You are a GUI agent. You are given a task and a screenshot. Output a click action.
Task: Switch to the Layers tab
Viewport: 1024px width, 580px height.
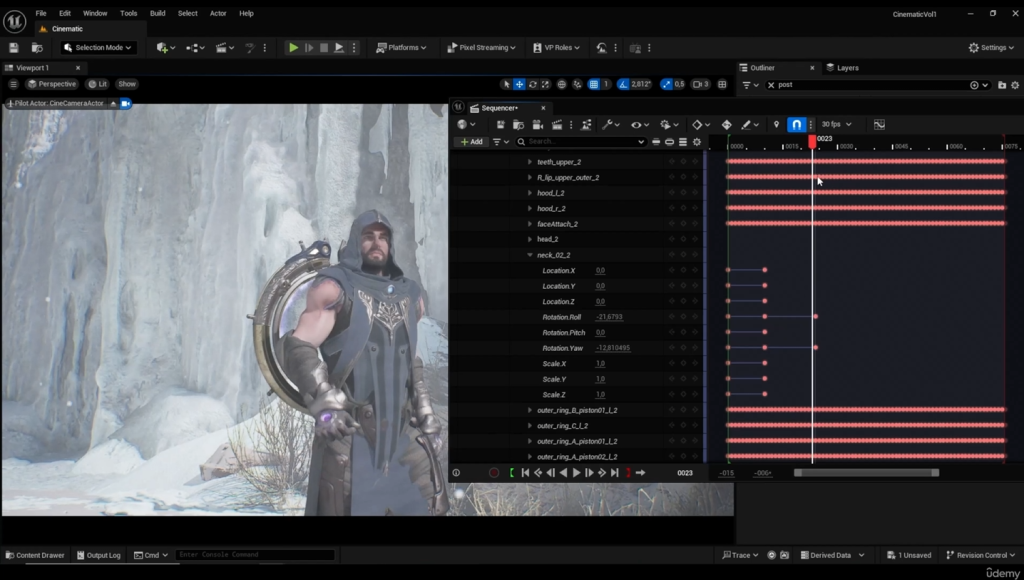[846, 68]
